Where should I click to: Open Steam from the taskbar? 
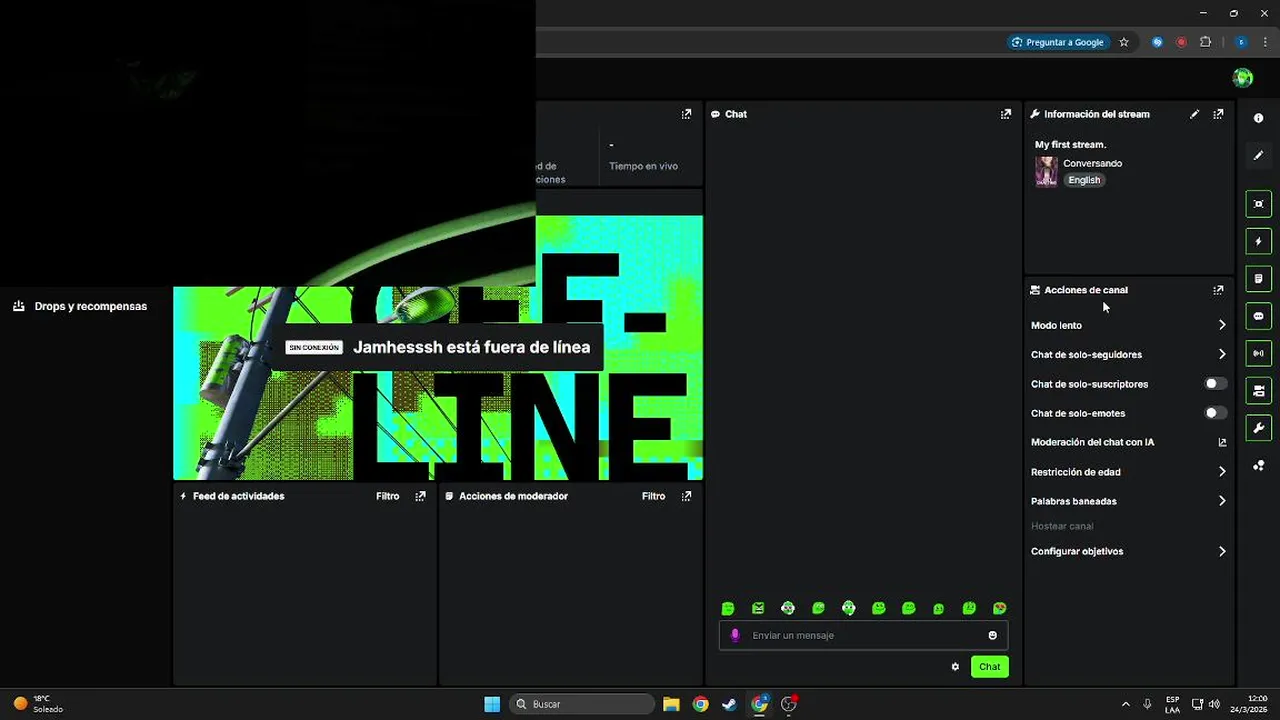pos(730,704)
